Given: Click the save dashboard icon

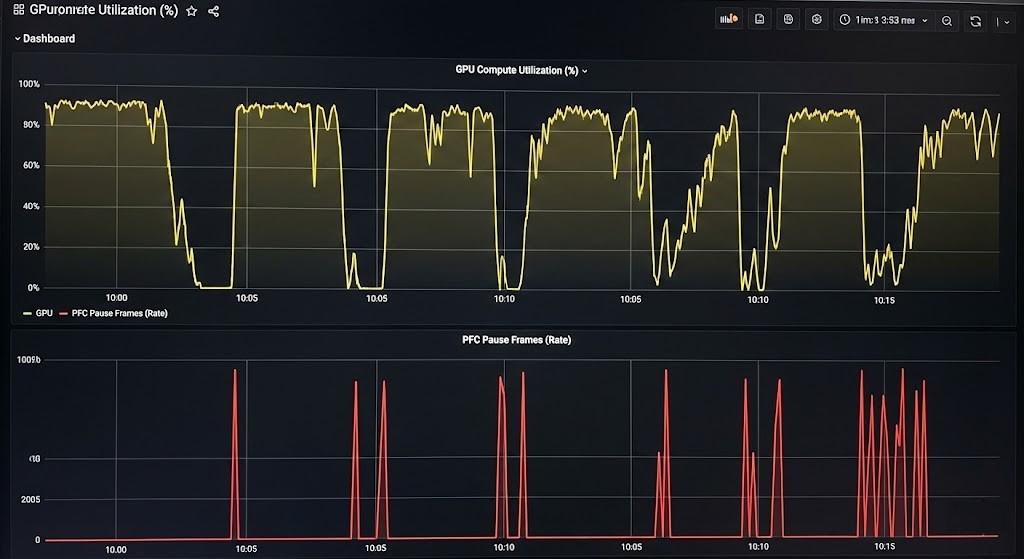Looking at the screenshot, I should pos(760,19).
